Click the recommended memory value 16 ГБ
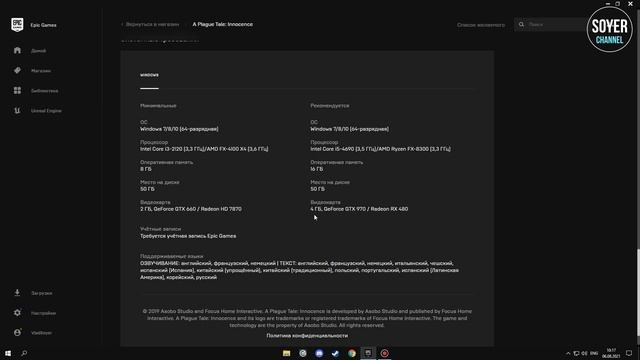Viewport: 640px width, 360px height. tap(317, 169)
